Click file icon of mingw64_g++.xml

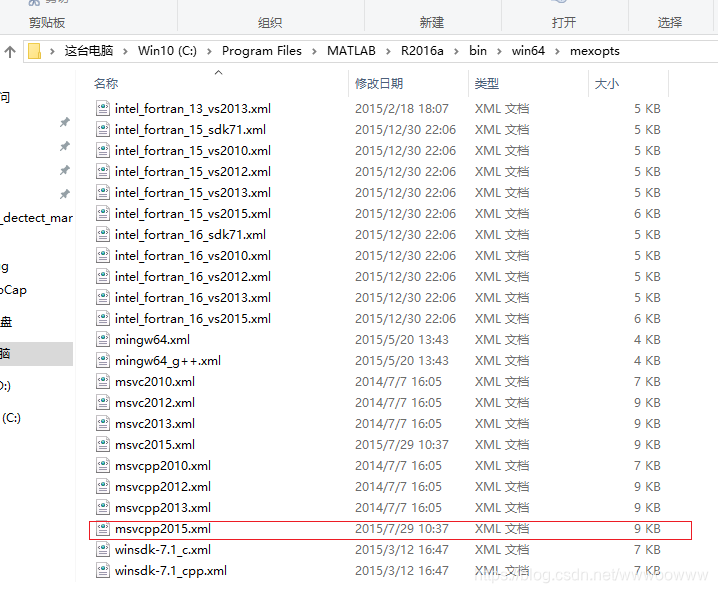103,361
